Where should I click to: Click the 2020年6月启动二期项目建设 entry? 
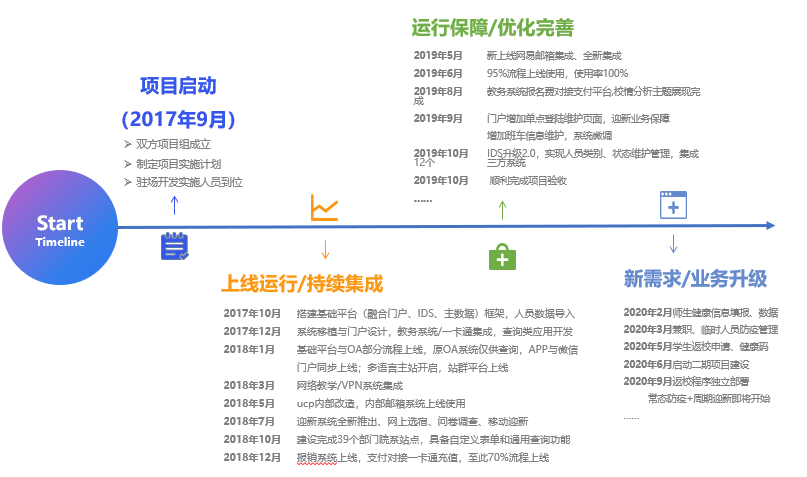coord(686,364)
